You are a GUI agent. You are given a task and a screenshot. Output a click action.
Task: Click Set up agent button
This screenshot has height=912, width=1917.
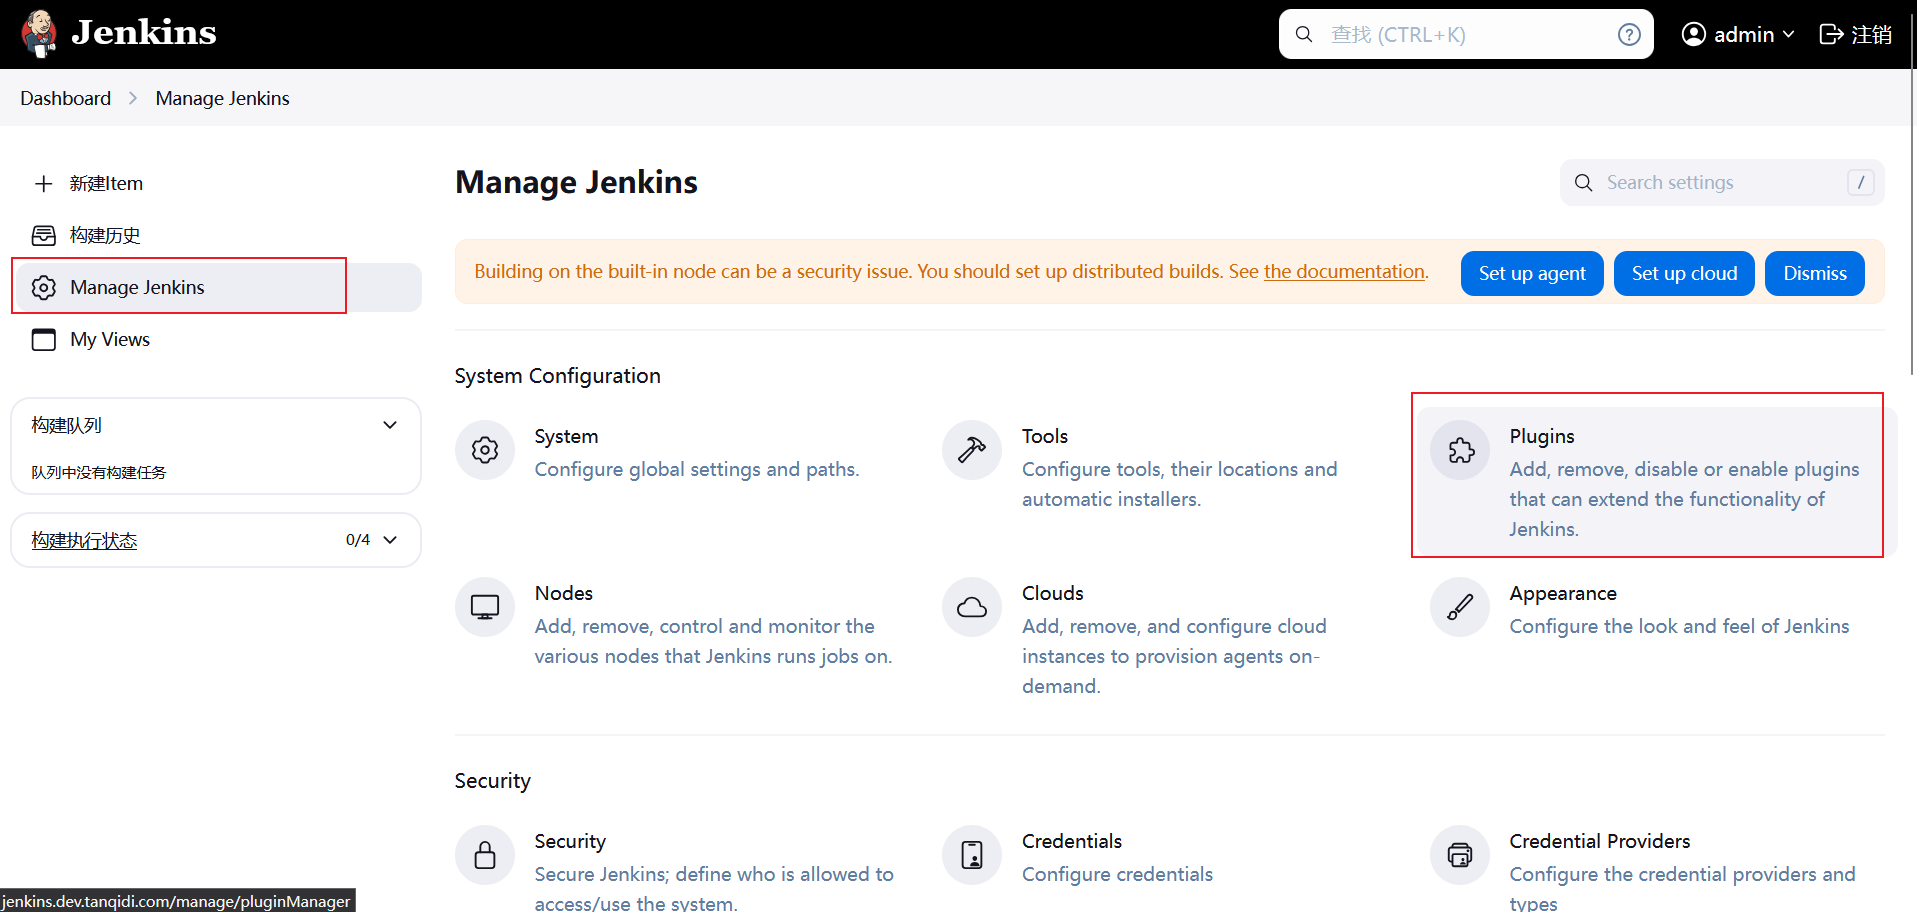click(1532, 273)
